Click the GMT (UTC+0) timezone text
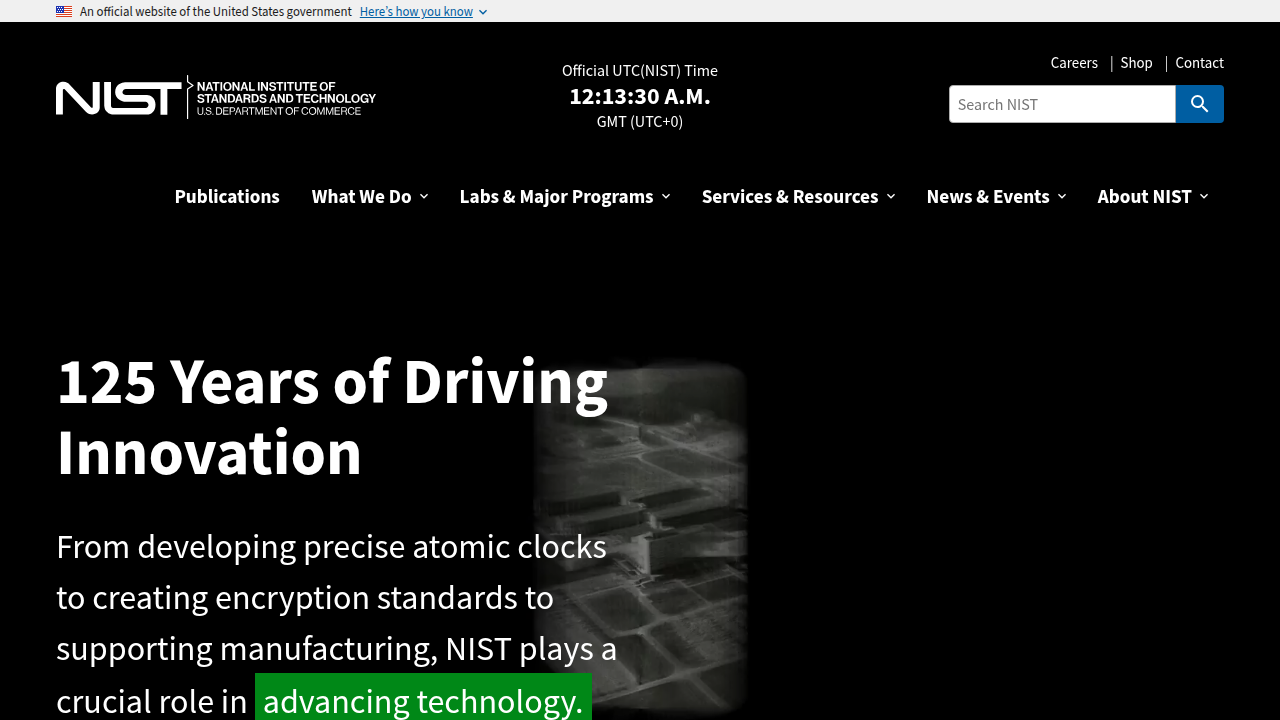This screenshot has height=720, width=1280. [x=640, y=121]
